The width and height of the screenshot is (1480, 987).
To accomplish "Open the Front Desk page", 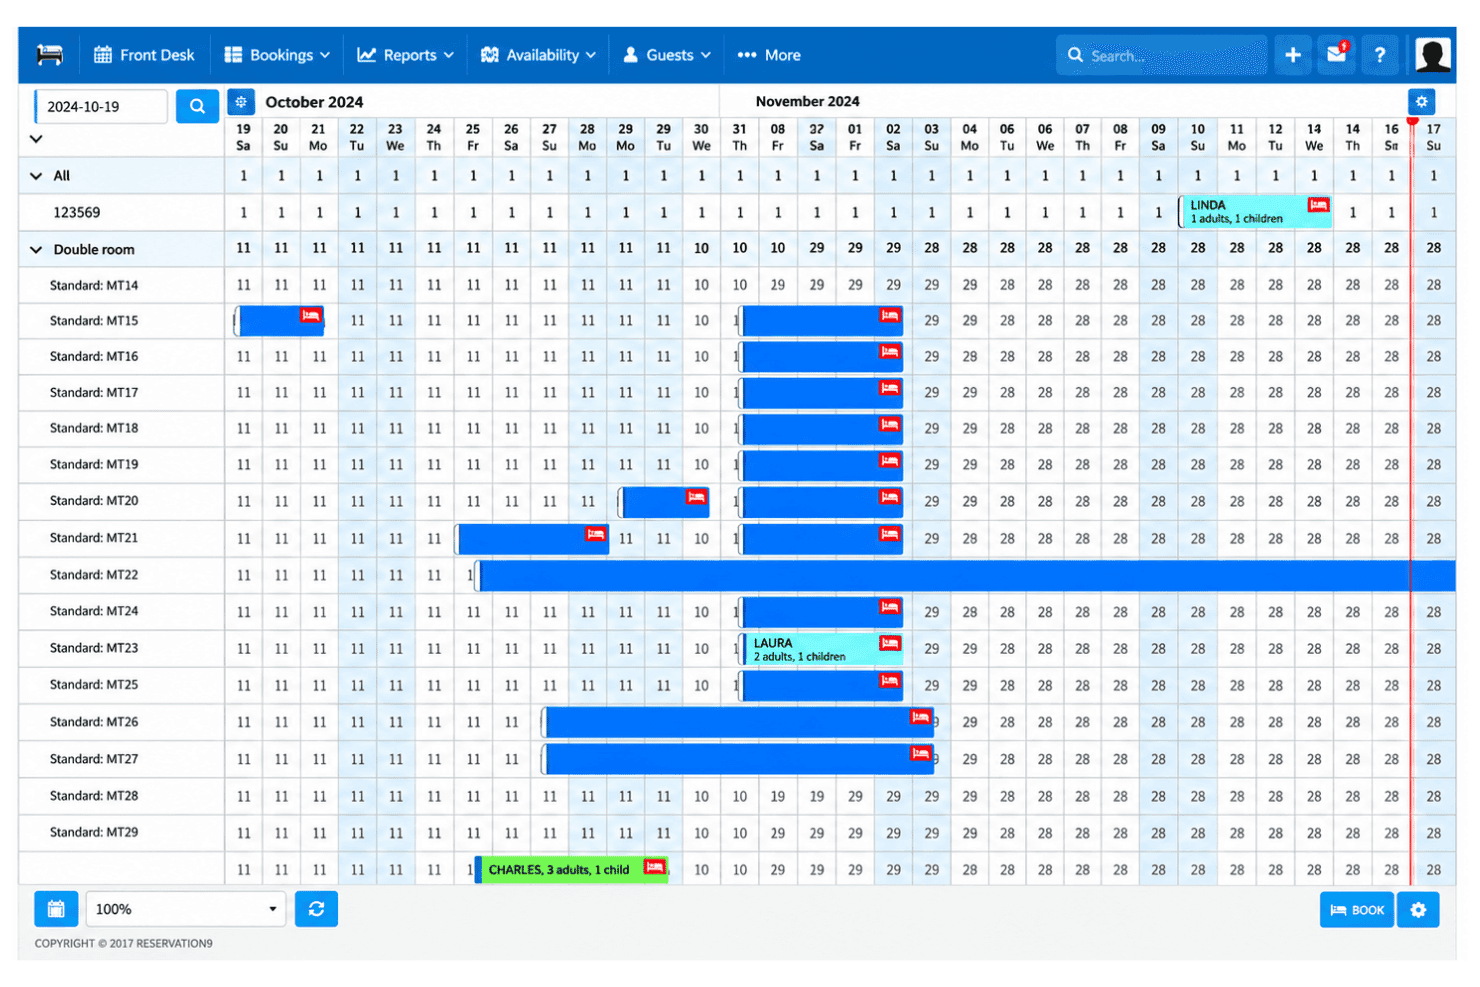I will pos(144,55).
